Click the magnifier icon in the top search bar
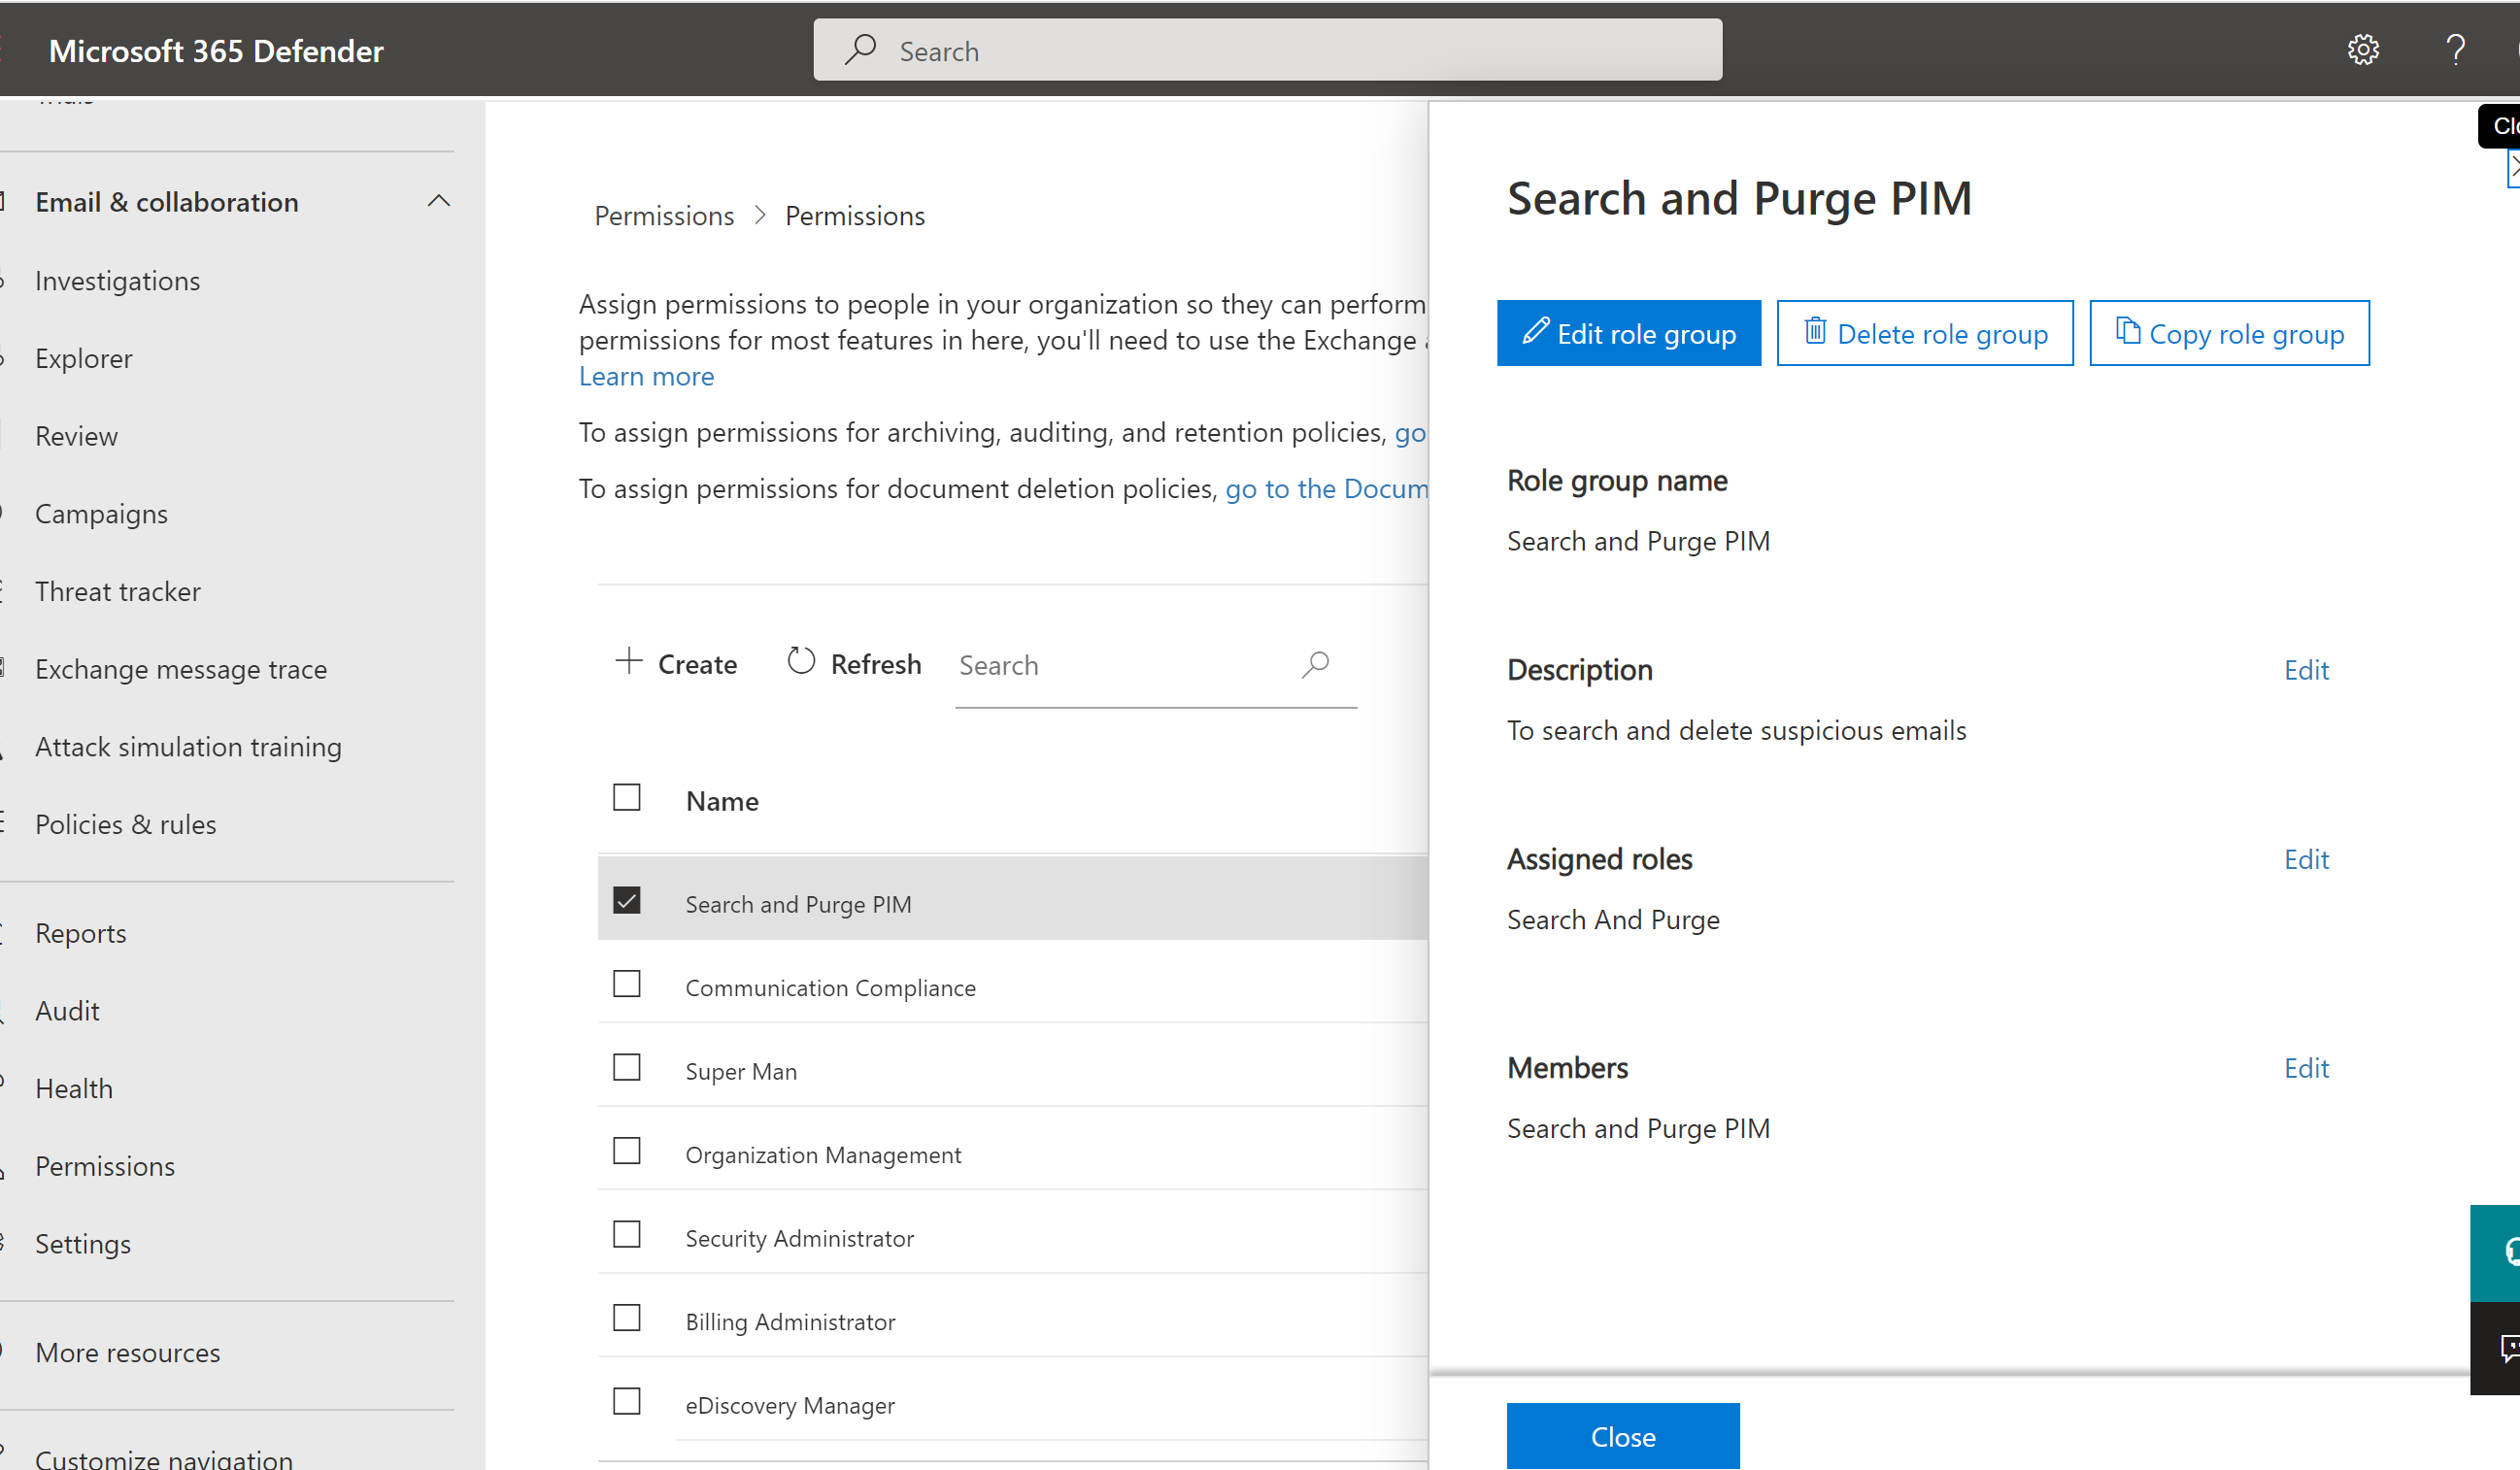 (x=860, y=50)
